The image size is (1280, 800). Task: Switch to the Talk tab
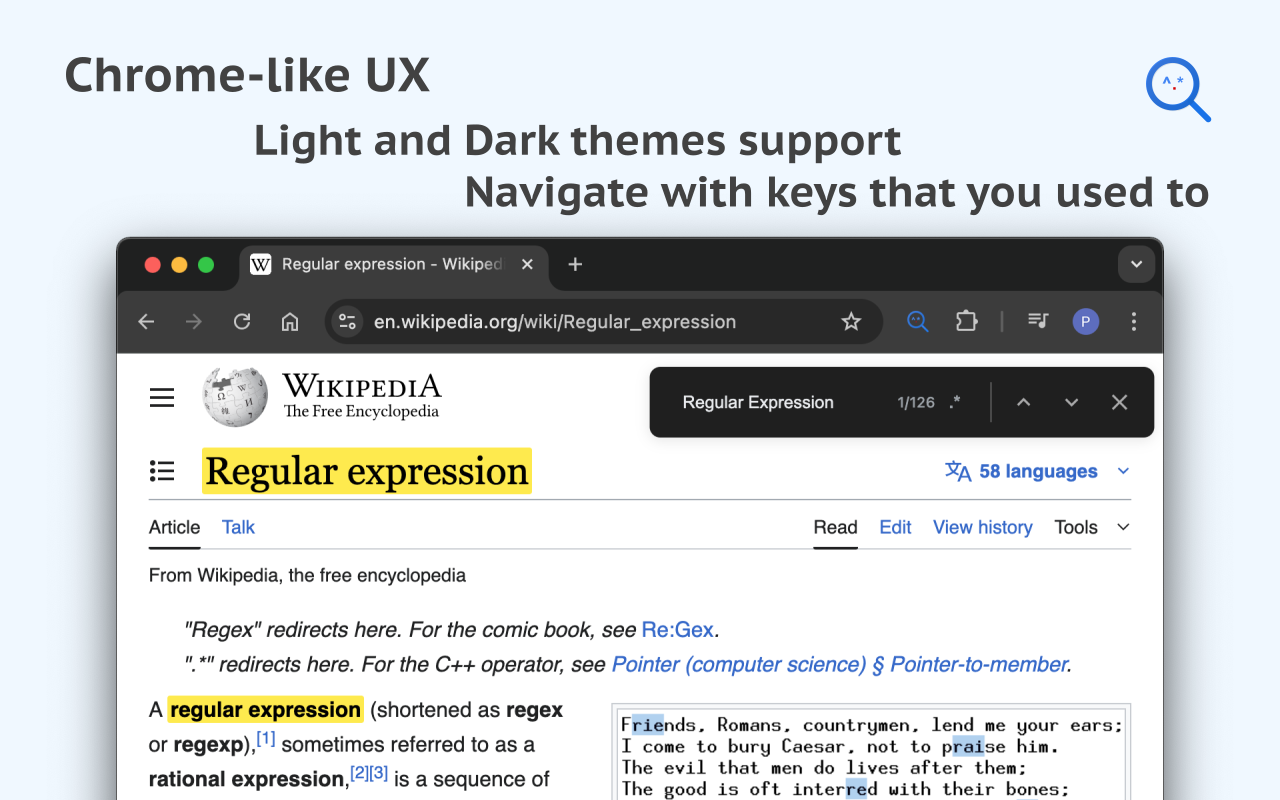click(237, 527)
